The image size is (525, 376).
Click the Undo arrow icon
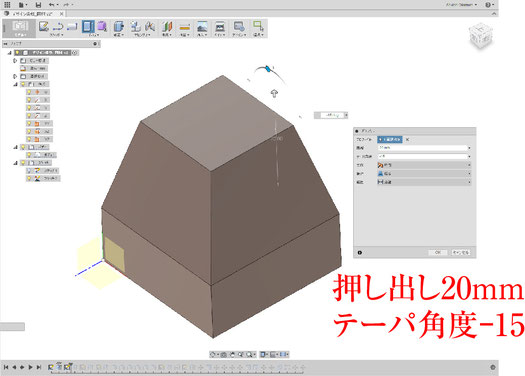(51, 5)
